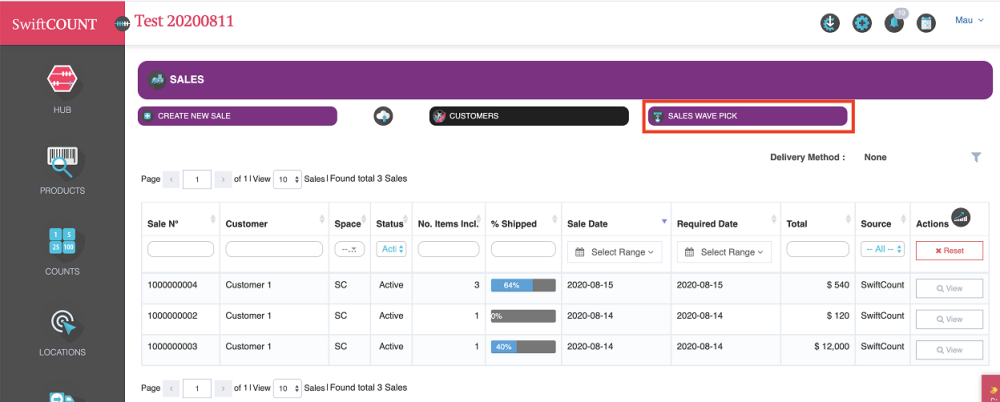This screenshot has width=1000, height=402.
Task: View sale 1000000004 details
Action: click(949, 288)
